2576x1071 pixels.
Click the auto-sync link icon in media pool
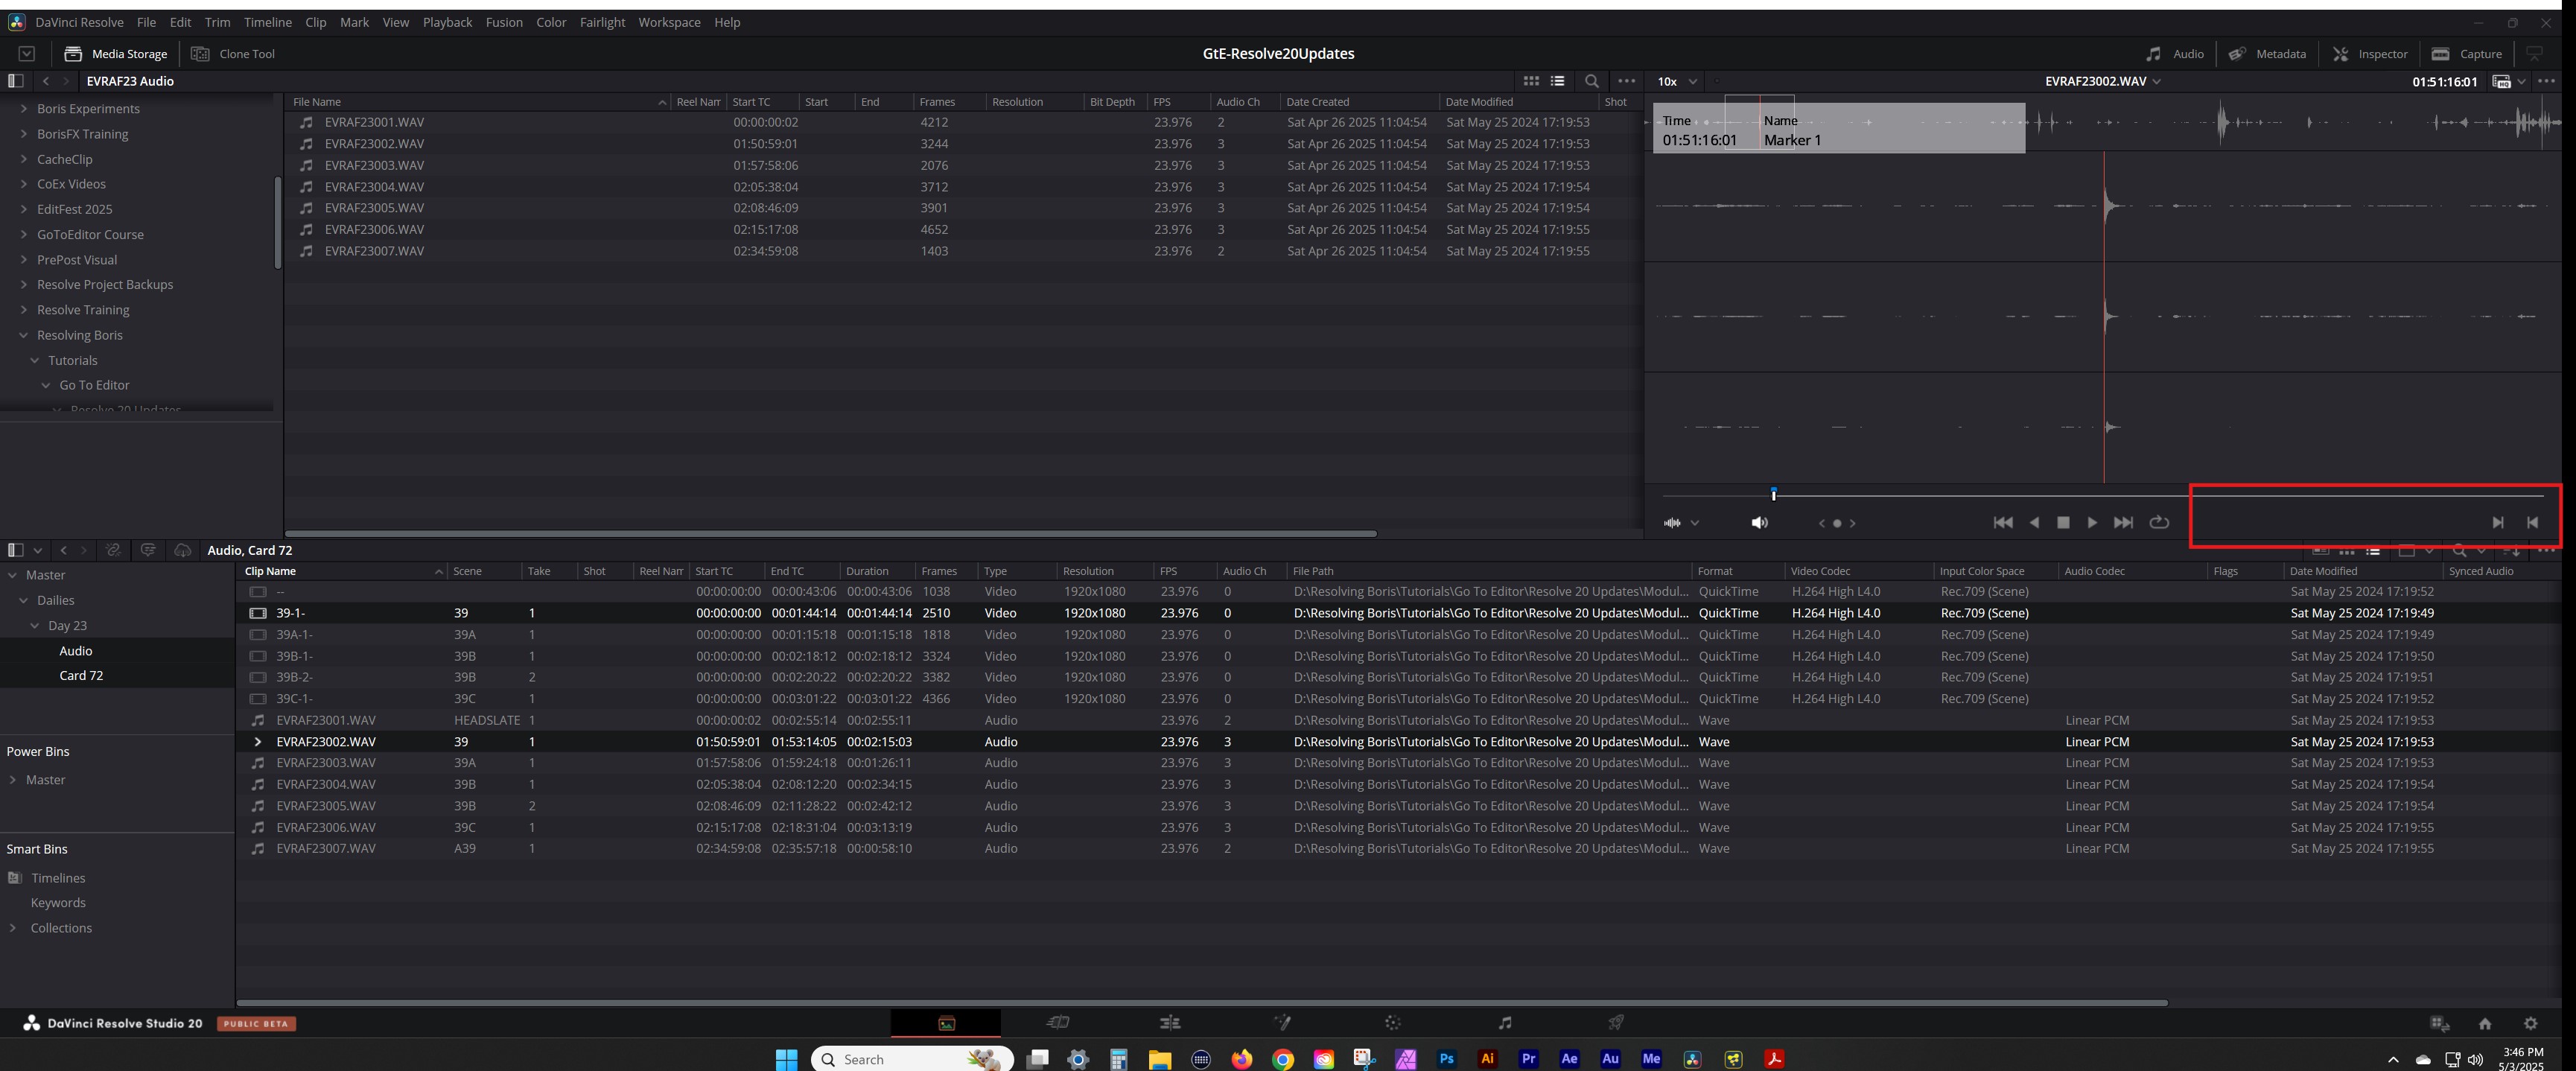pos(113,550)
